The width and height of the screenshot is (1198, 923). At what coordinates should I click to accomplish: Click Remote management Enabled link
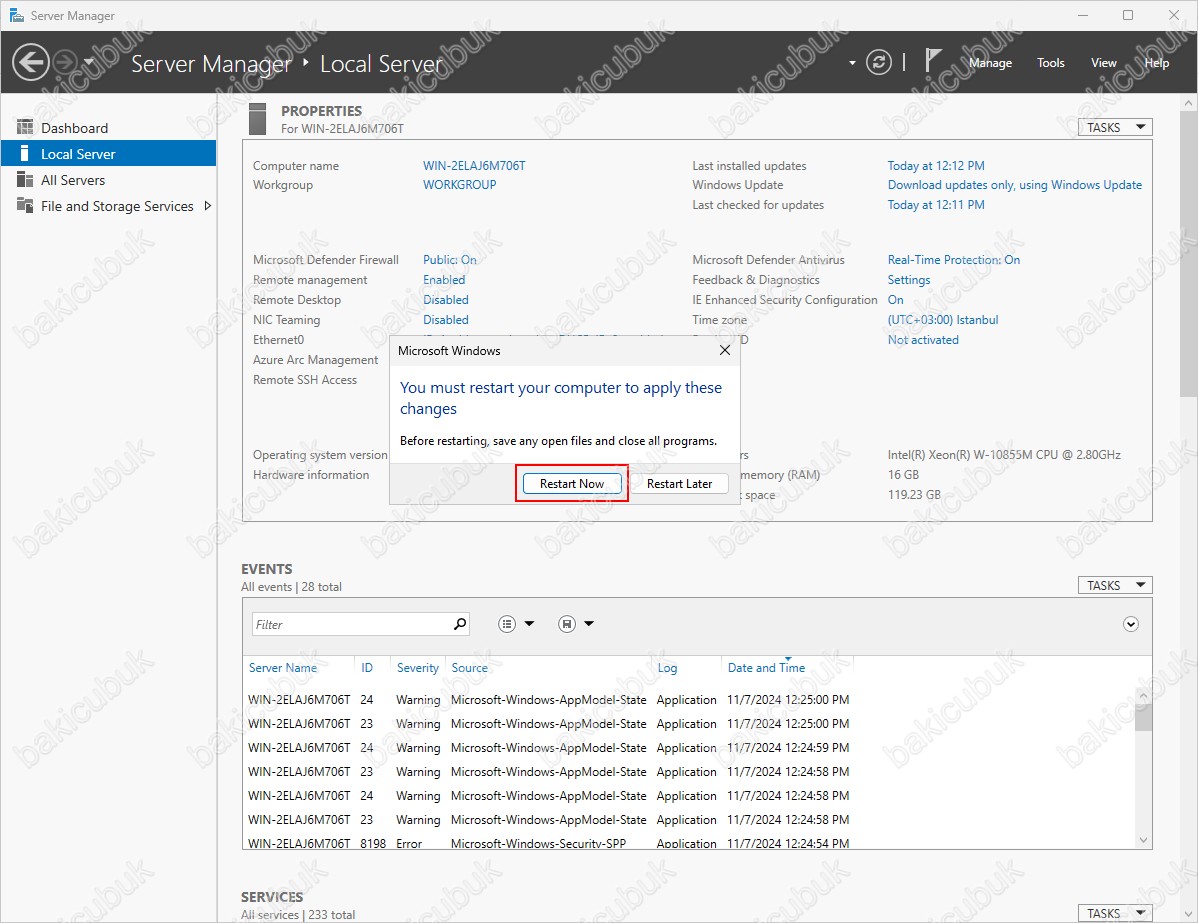click(x=444, y=280)
